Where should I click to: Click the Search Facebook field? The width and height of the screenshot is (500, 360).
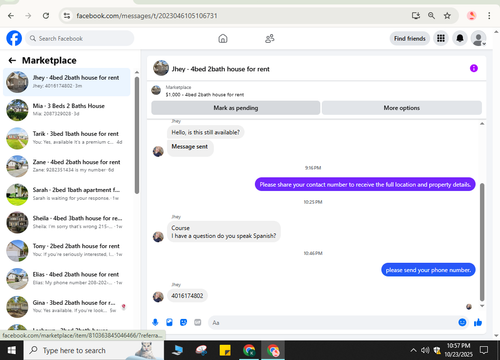click(80, 38)
